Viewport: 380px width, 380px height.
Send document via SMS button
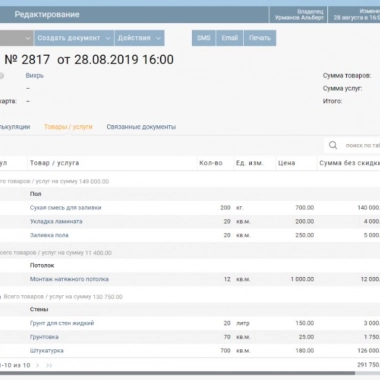tap(204, 38)
